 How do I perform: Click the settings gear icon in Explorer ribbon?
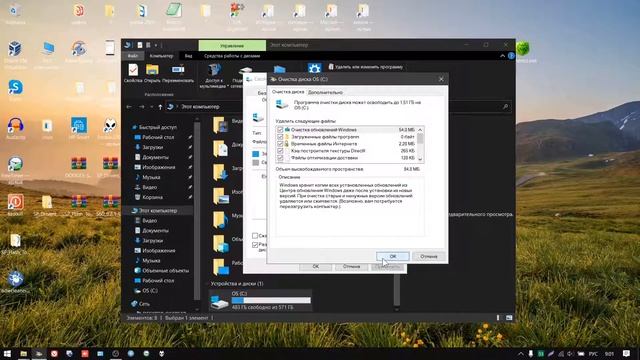click(314, 68)
